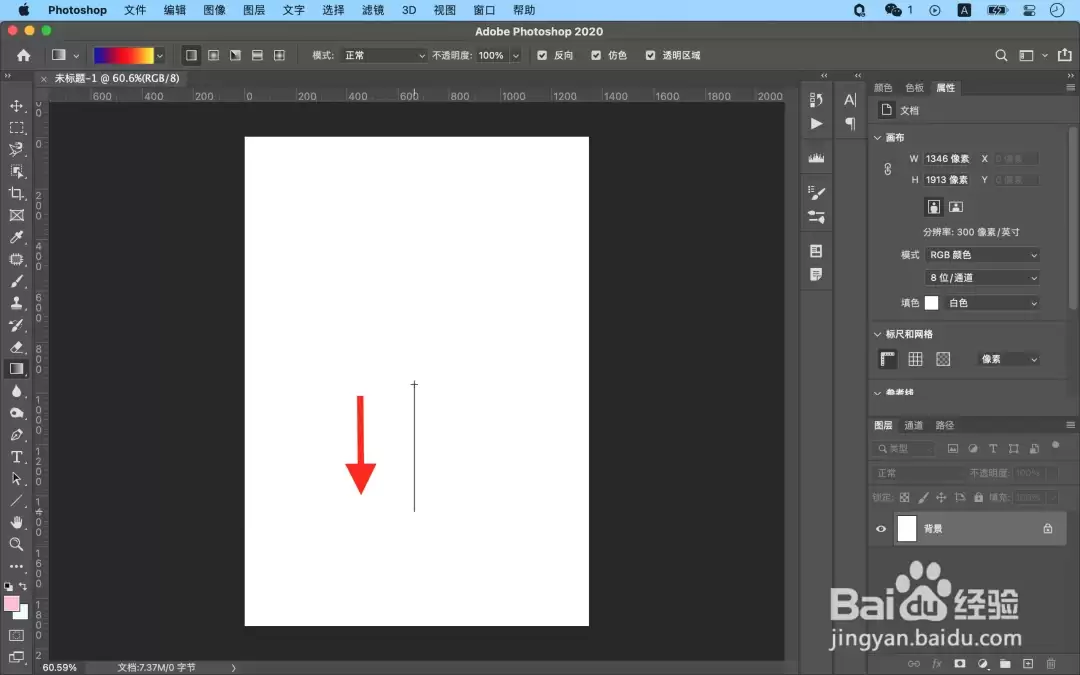The height and width of the screenshot is (675, 1080).
Task: Select the Rectangular Marquee tool
Action: [17, 128]
